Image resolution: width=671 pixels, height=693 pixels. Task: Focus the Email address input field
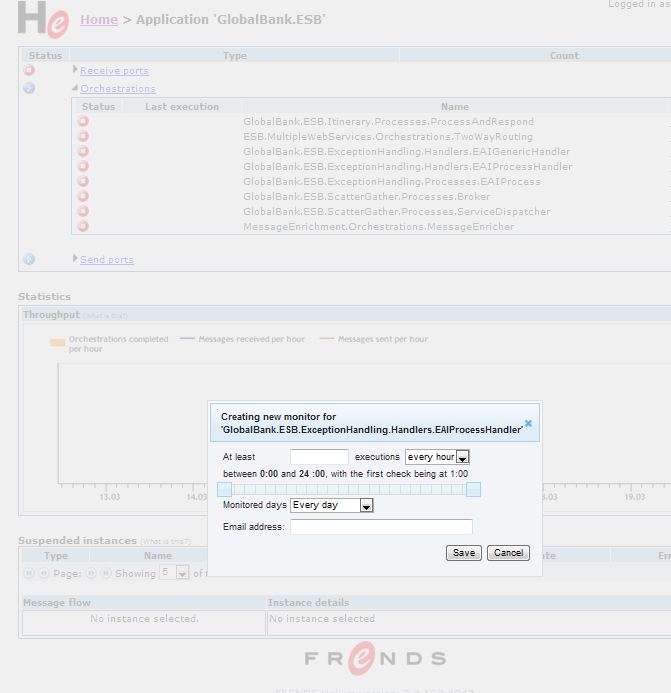(381, 526)
